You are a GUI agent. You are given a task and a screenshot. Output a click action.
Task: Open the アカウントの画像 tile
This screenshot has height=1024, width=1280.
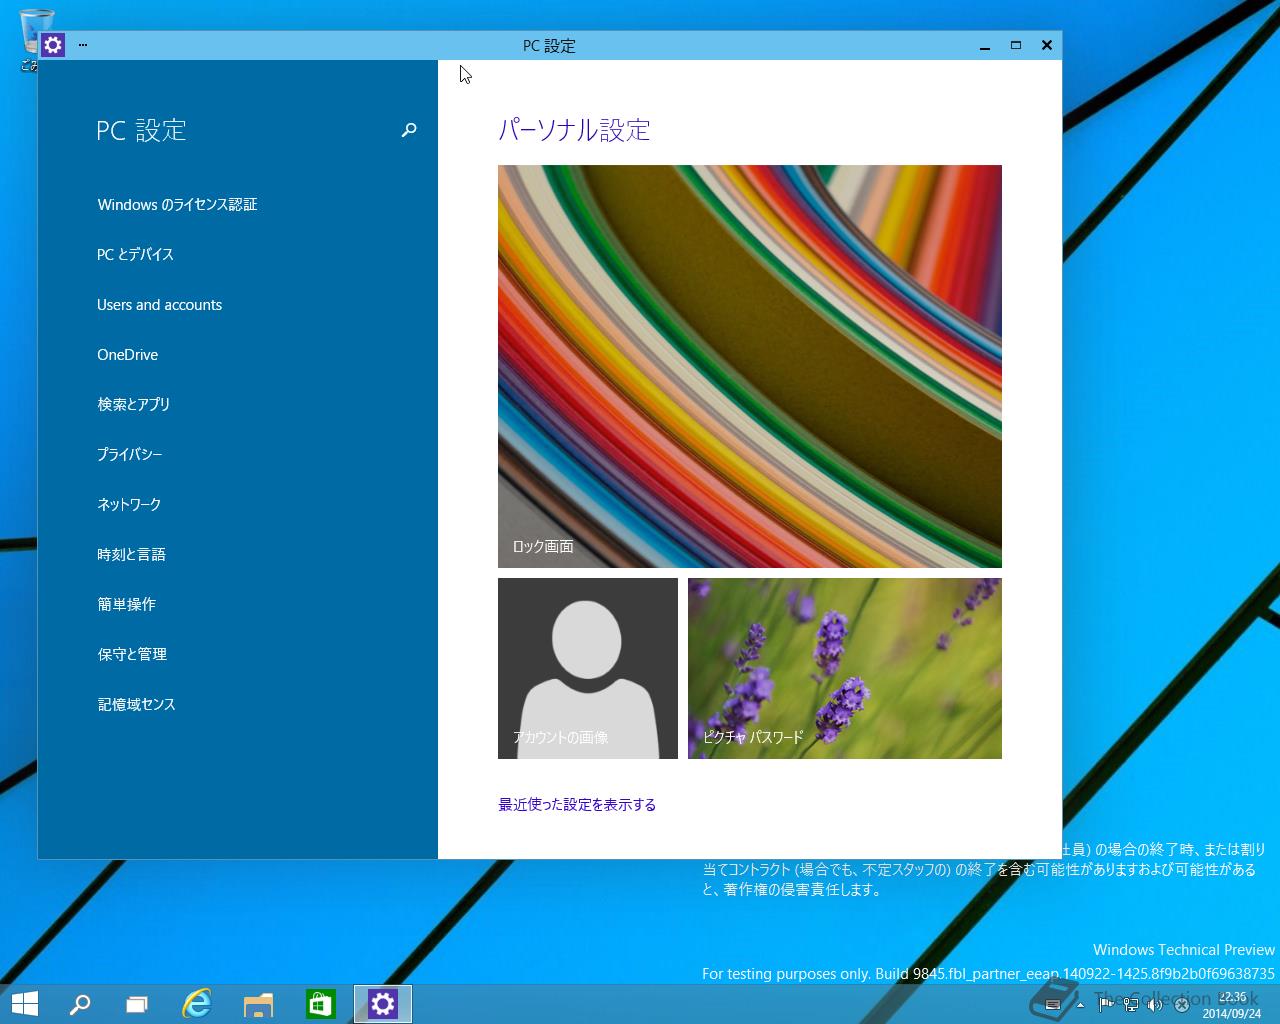588,668
